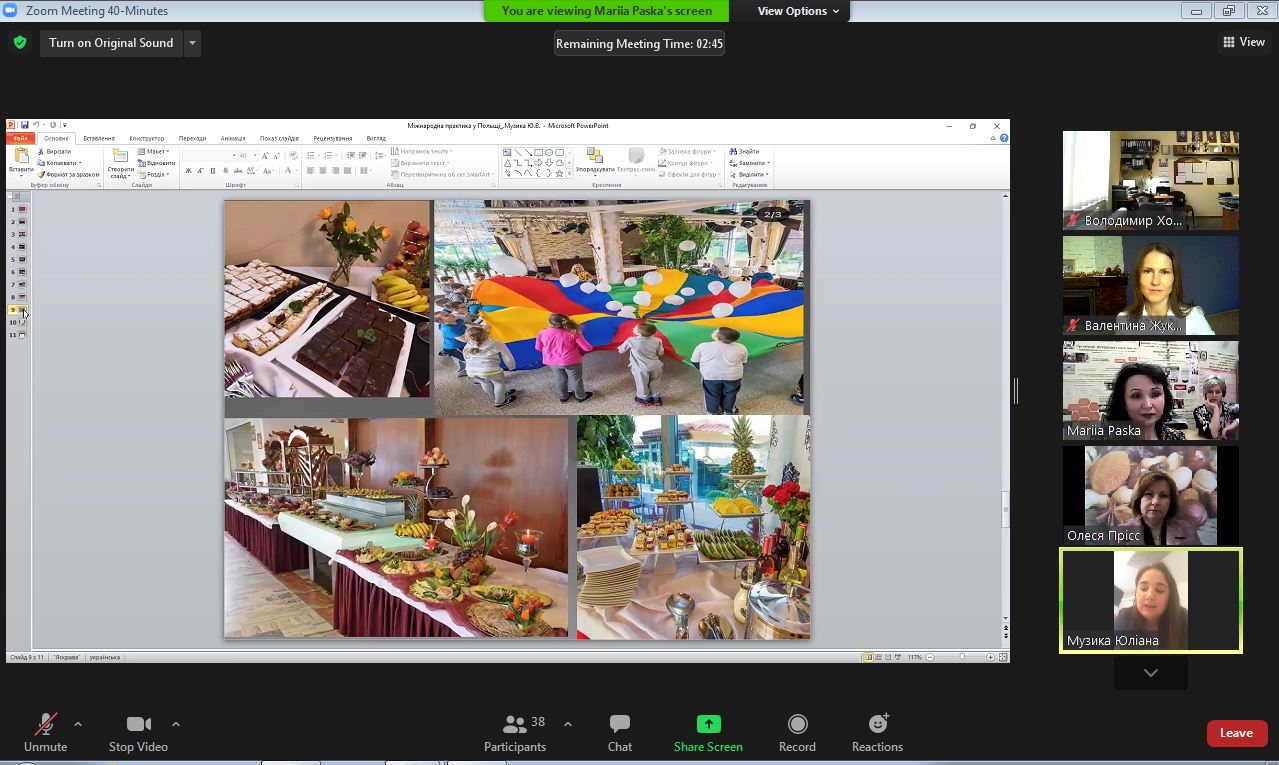Click the shared PowerPoint zoom slider

click(x=961, y=657)
